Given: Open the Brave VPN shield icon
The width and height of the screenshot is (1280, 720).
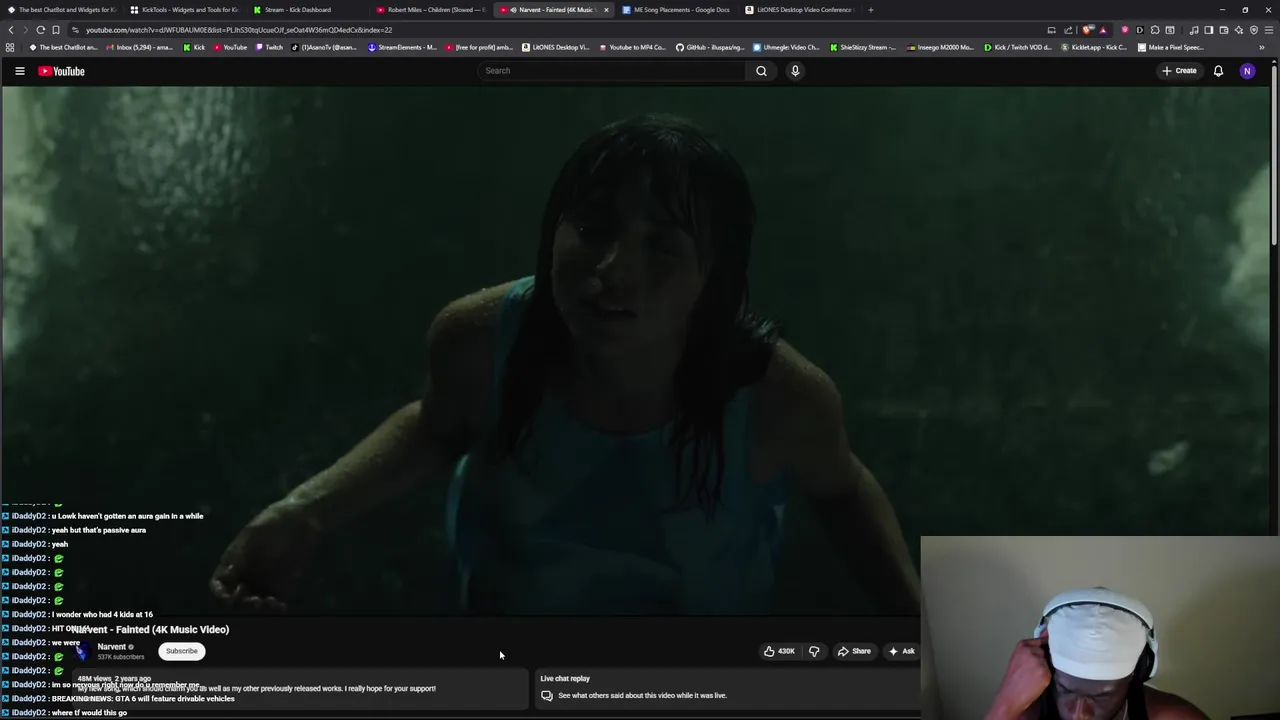Looking at the screenshot, I should [x=1254, y=30].
